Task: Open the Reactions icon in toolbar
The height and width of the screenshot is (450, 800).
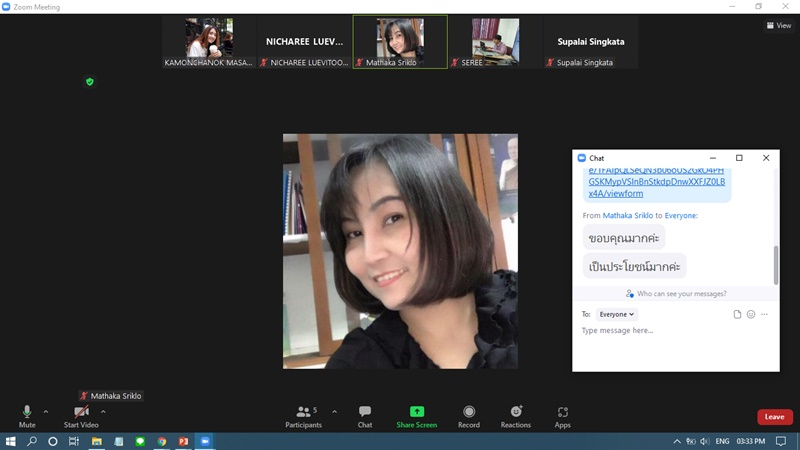Action: pyautogui.click(x=516, y=412)
